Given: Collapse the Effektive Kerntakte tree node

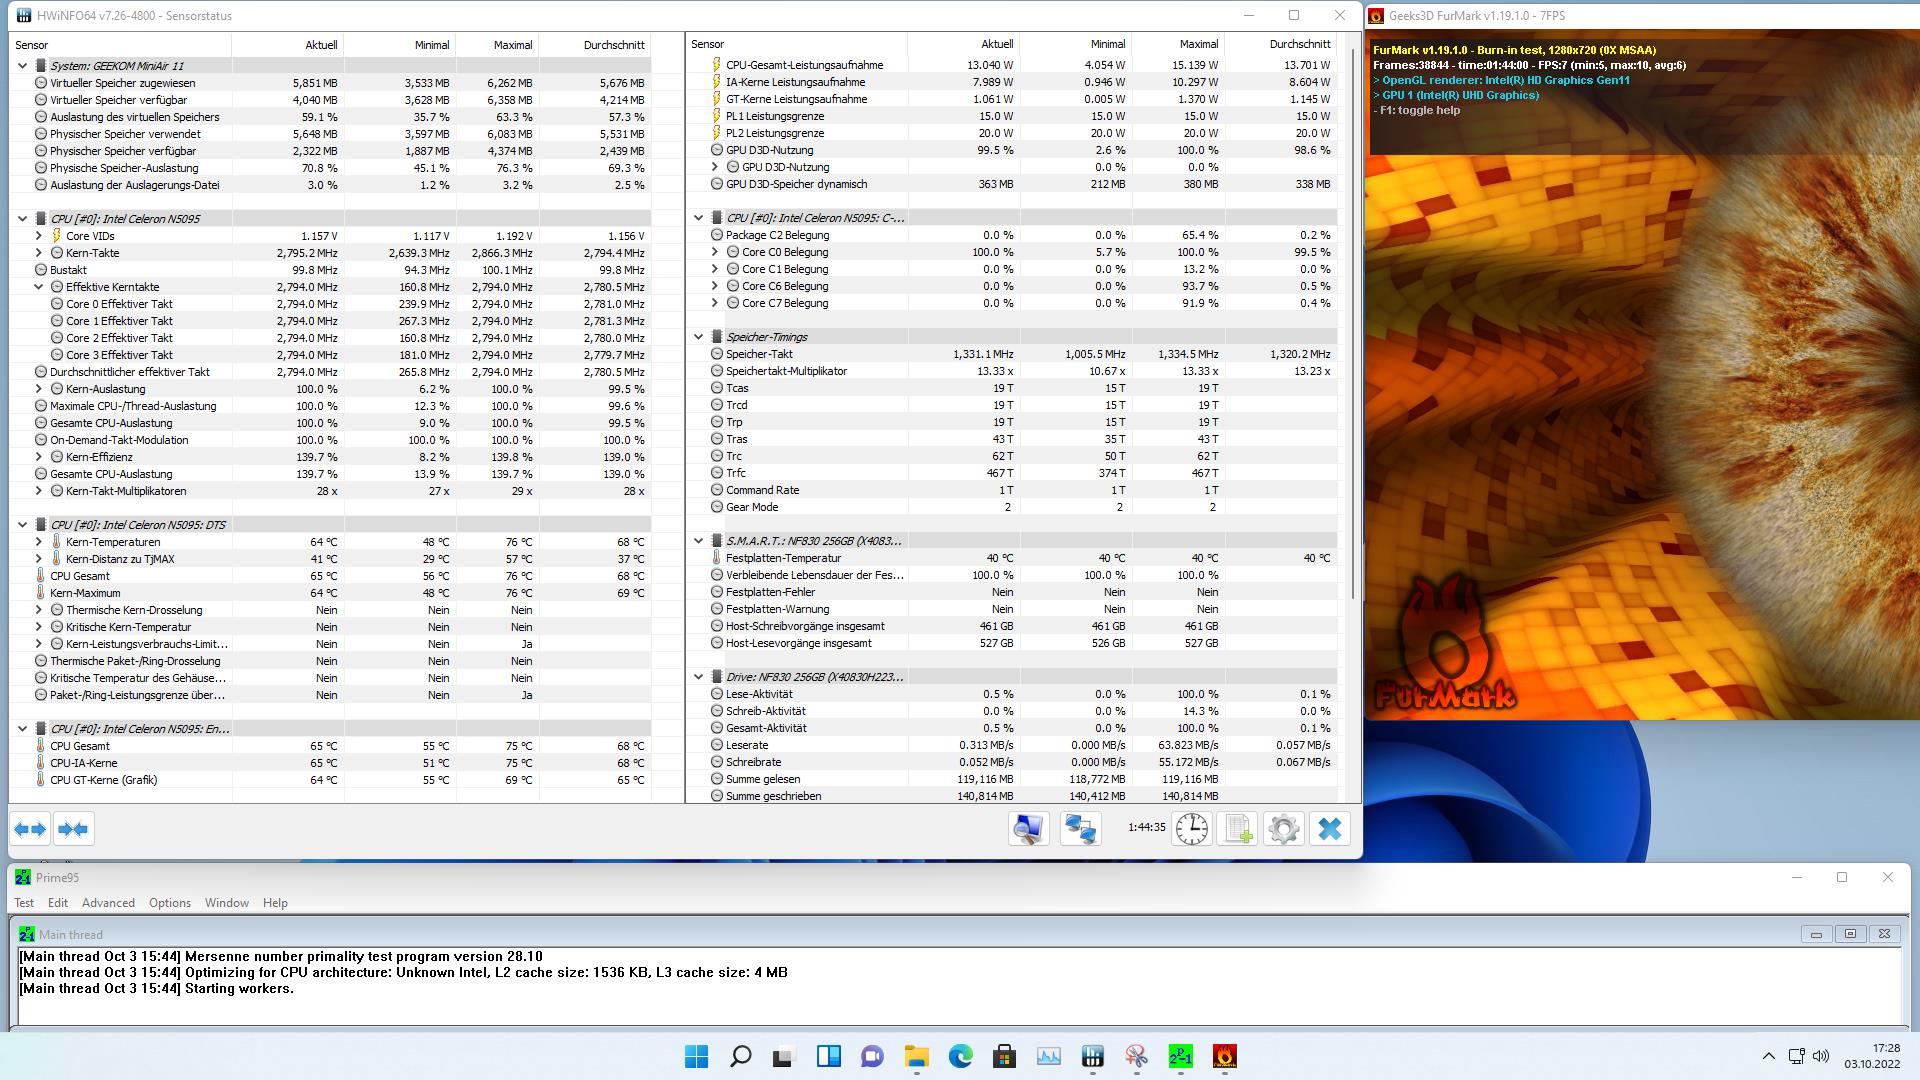Looking at the screenshot, I should (x=39, y=287).
